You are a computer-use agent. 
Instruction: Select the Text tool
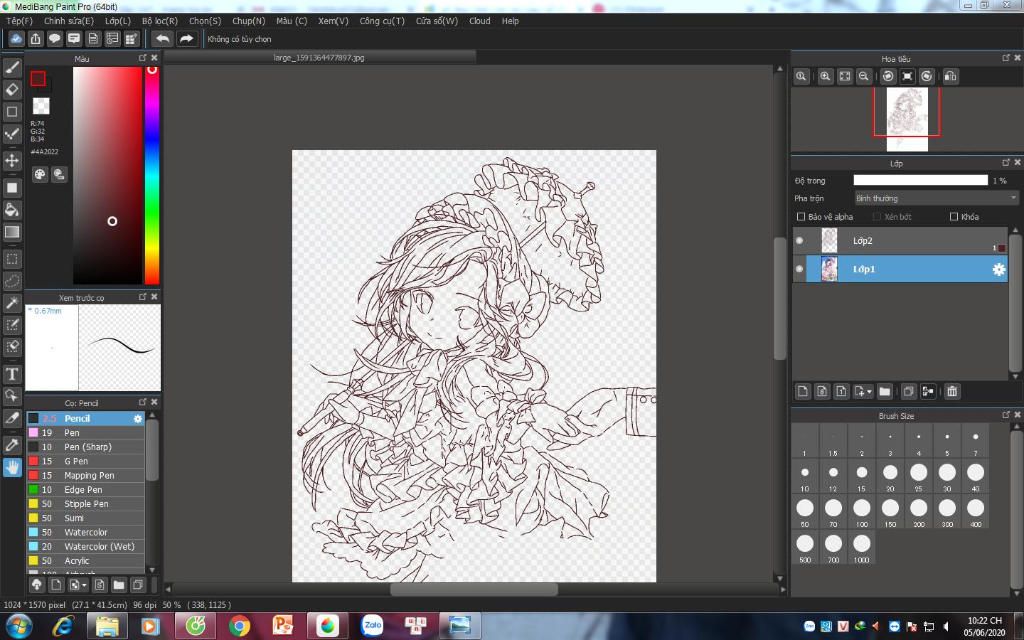(12, 374)
